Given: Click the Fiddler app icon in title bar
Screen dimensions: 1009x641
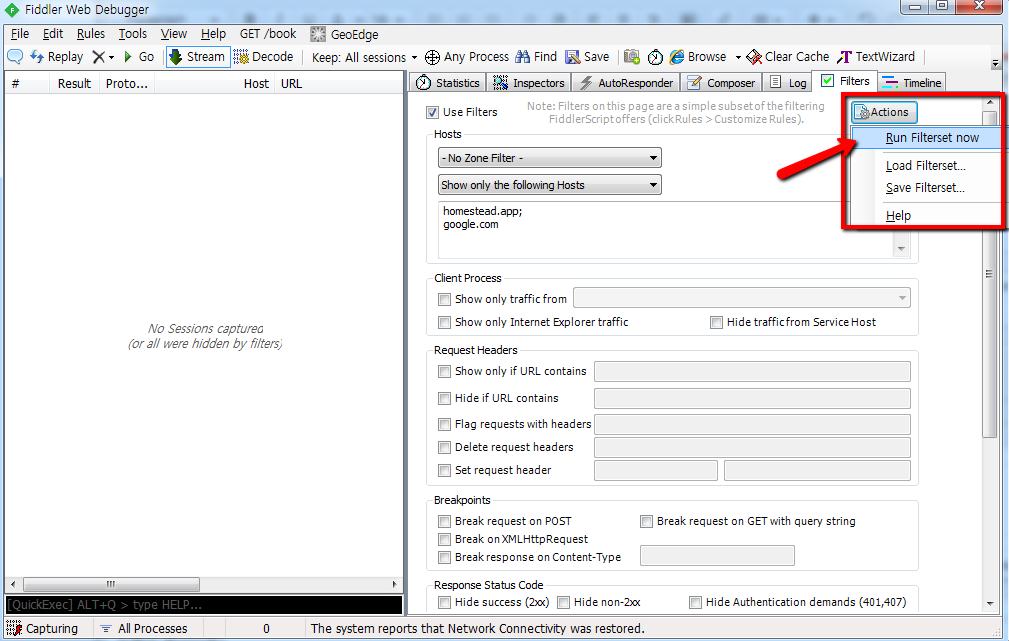Looking at the screenshot, I should [x=12, y=10].
